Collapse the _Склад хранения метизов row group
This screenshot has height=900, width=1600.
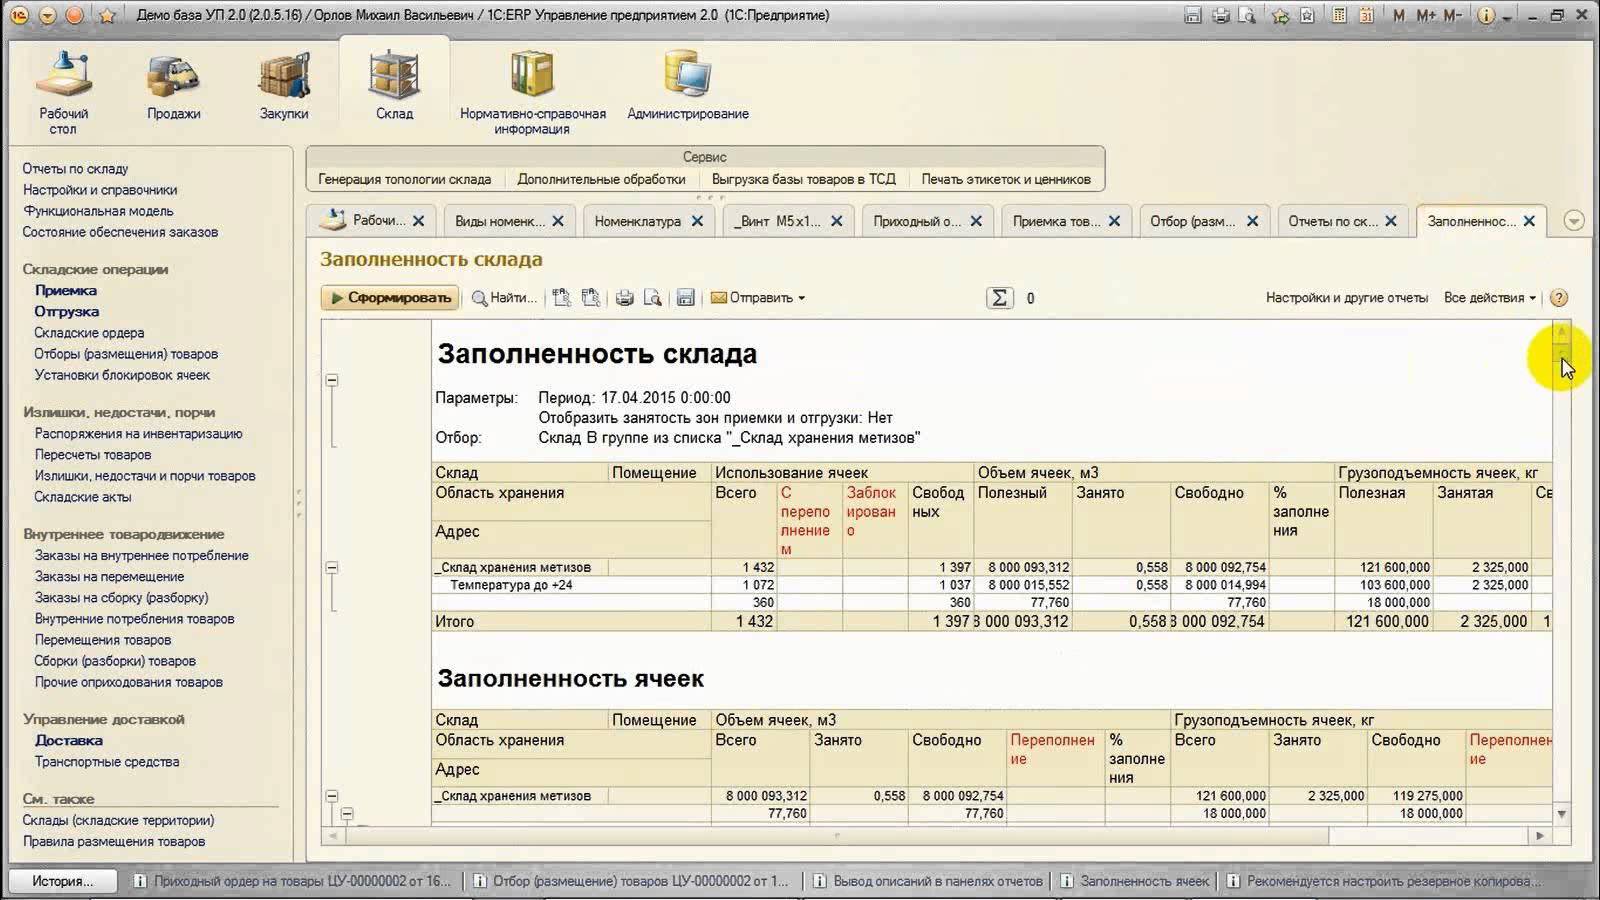(x=331, y=566)
